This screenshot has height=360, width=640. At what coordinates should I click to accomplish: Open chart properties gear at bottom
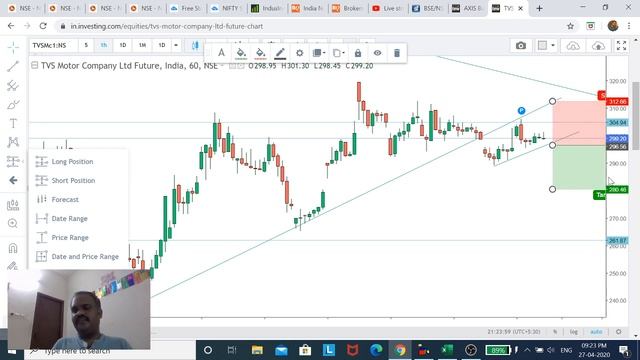618,332
